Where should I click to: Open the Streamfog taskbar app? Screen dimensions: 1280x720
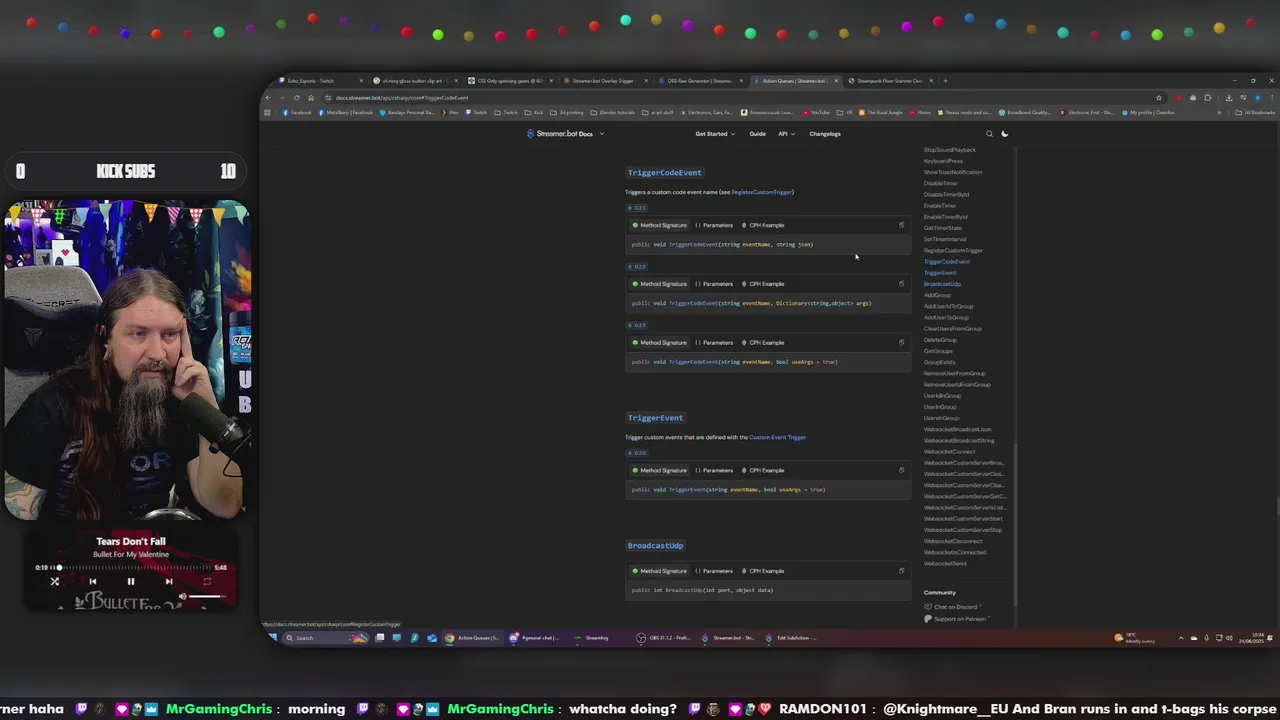(593, 638)
